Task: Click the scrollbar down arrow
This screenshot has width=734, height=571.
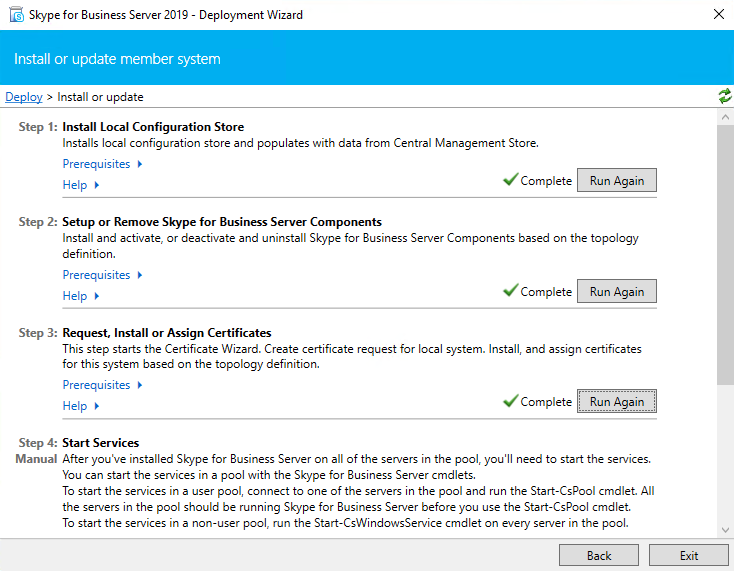Action: click(x=725, y=530)
